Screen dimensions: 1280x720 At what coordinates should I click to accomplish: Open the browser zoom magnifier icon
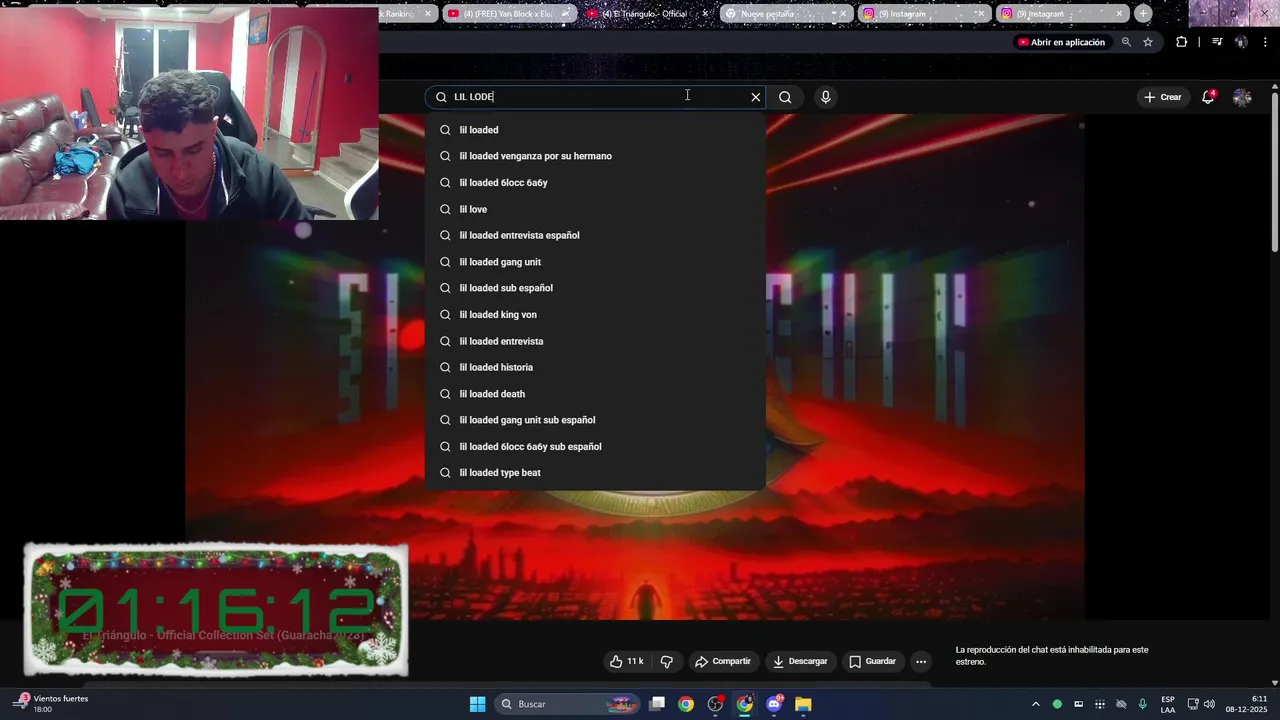pyautogui.click(x=1126, y=42)
